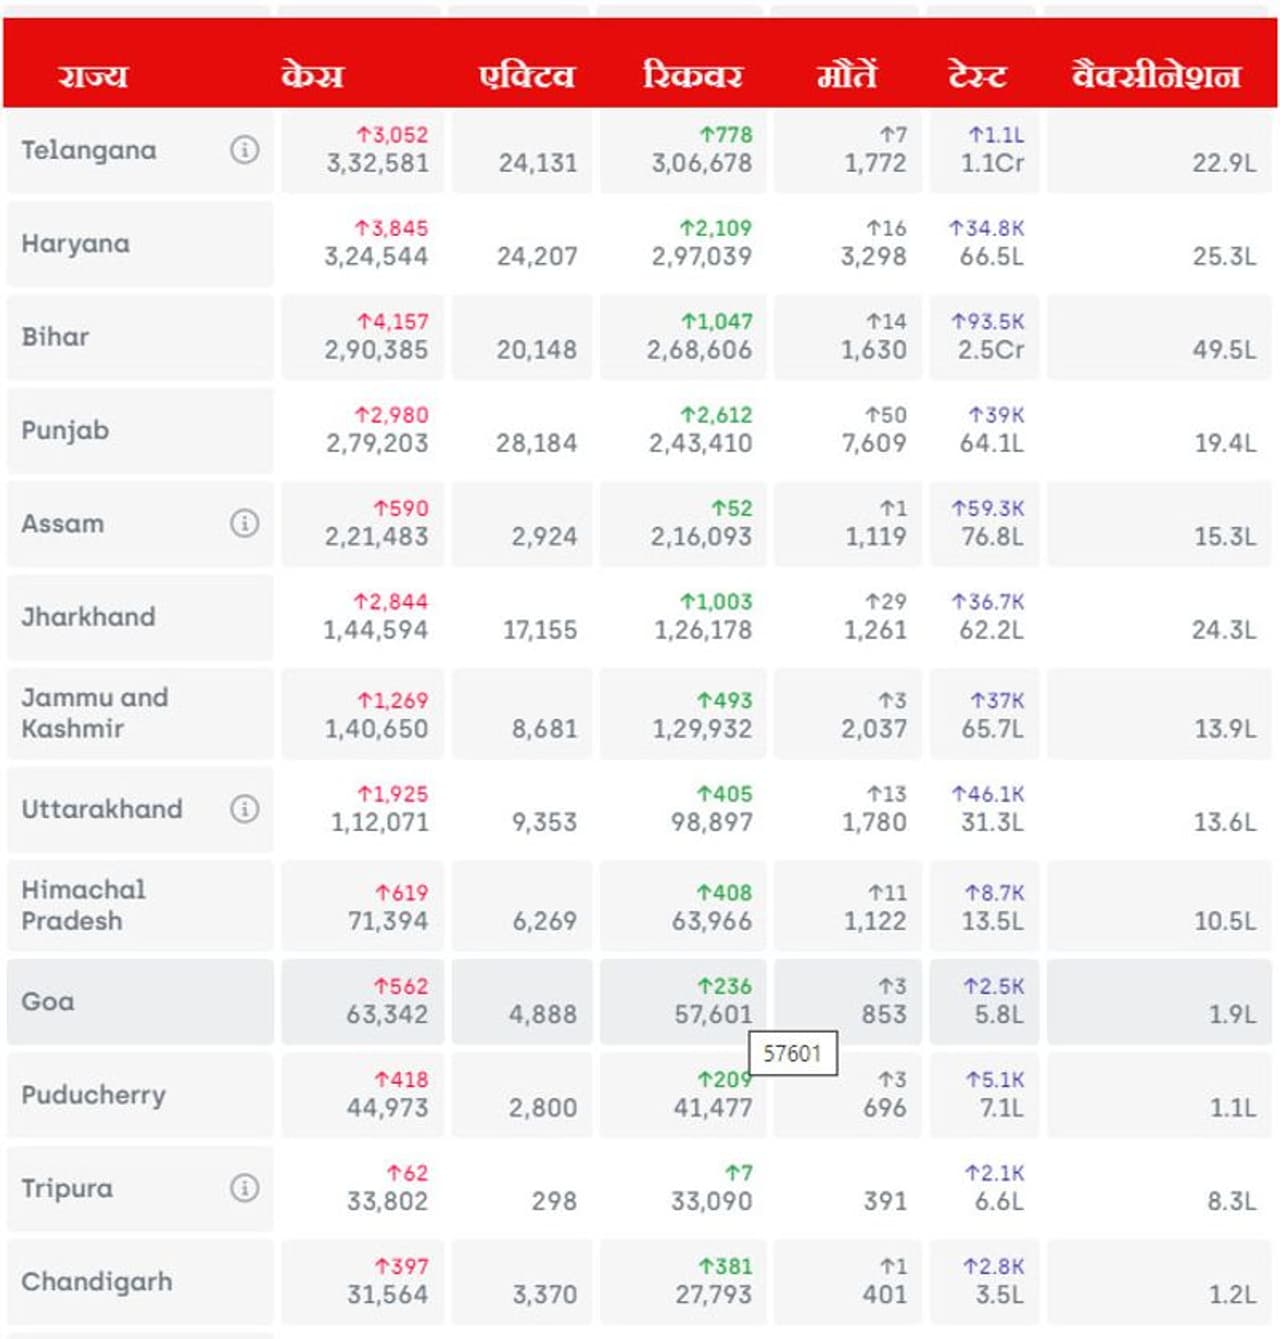1280x1339 pixels.
Task: Sort by the केस column header
Action: point(312,75)
